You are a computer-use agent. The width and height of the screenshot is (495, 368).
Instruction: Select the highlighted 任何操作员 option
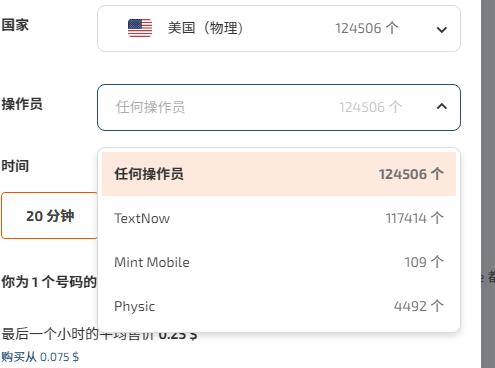[279, 174]
